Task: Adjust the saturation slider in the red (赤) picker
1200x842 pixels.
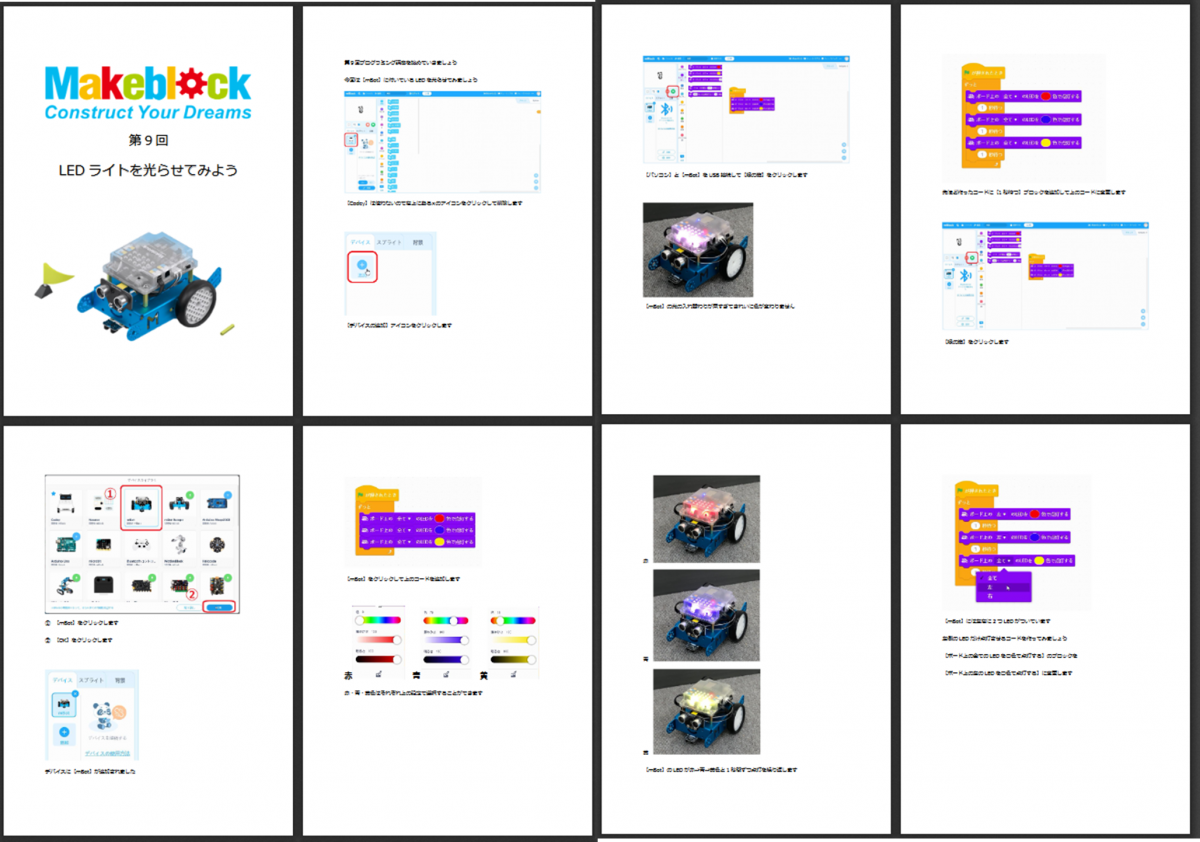Action: click(x=379, y=639)
